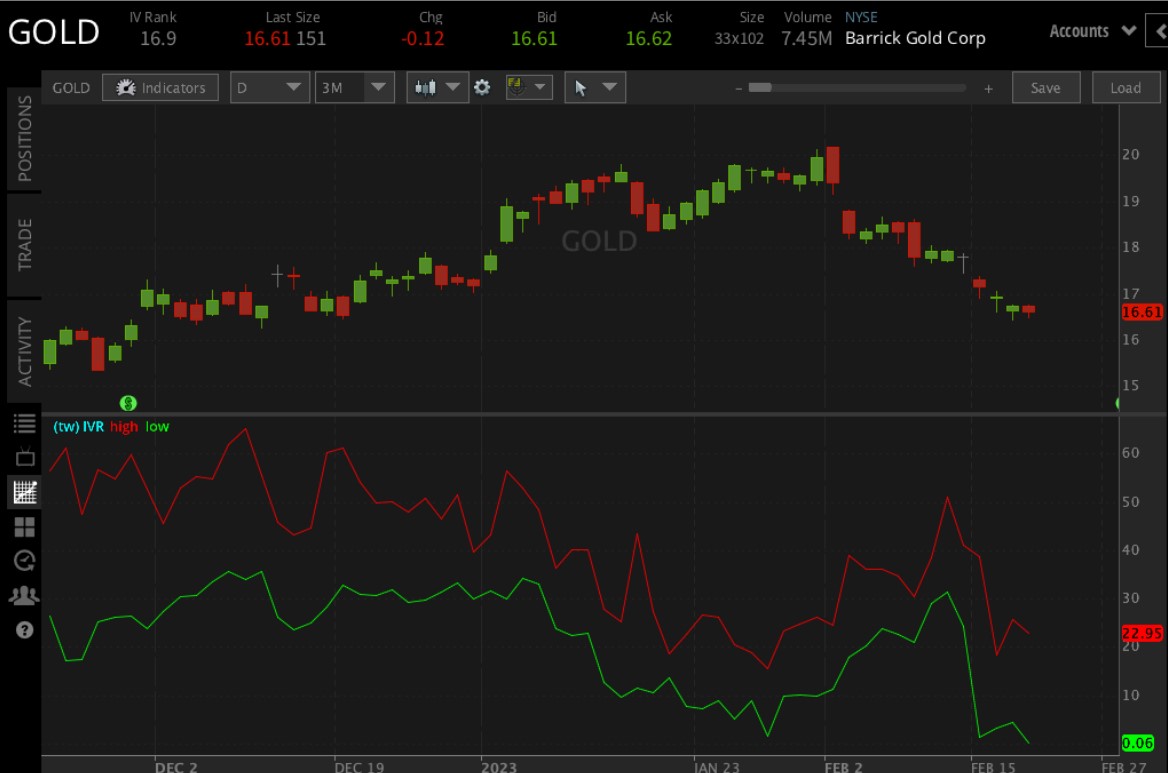Toggle the follow traders sidebar icon
Image resolution: width=1168 pixels, height=773 pixels.
(x=24, y=595)
